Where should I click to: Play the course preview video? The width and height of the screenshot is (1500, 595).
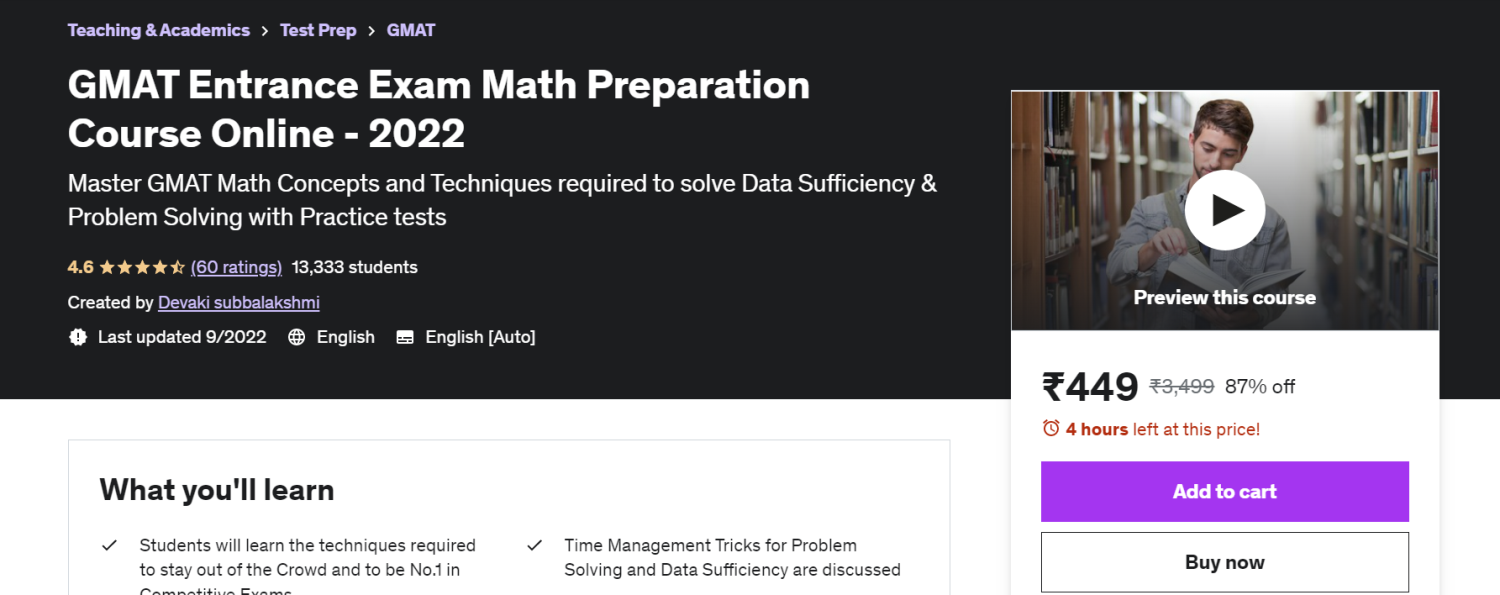click(x=1225, y=210)
